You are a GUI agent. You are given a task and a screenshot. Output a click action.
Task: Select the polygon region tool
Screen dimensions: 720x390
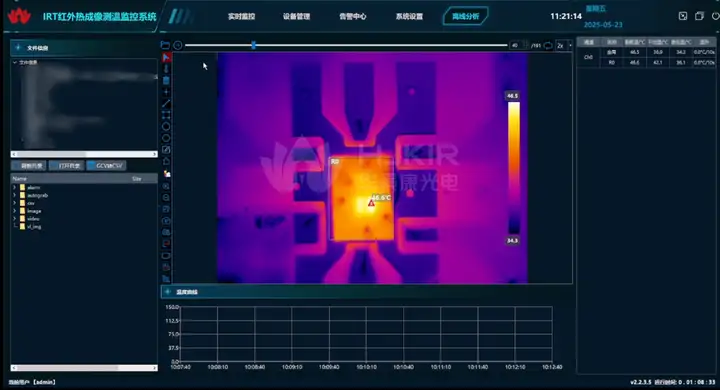[166, 162]
